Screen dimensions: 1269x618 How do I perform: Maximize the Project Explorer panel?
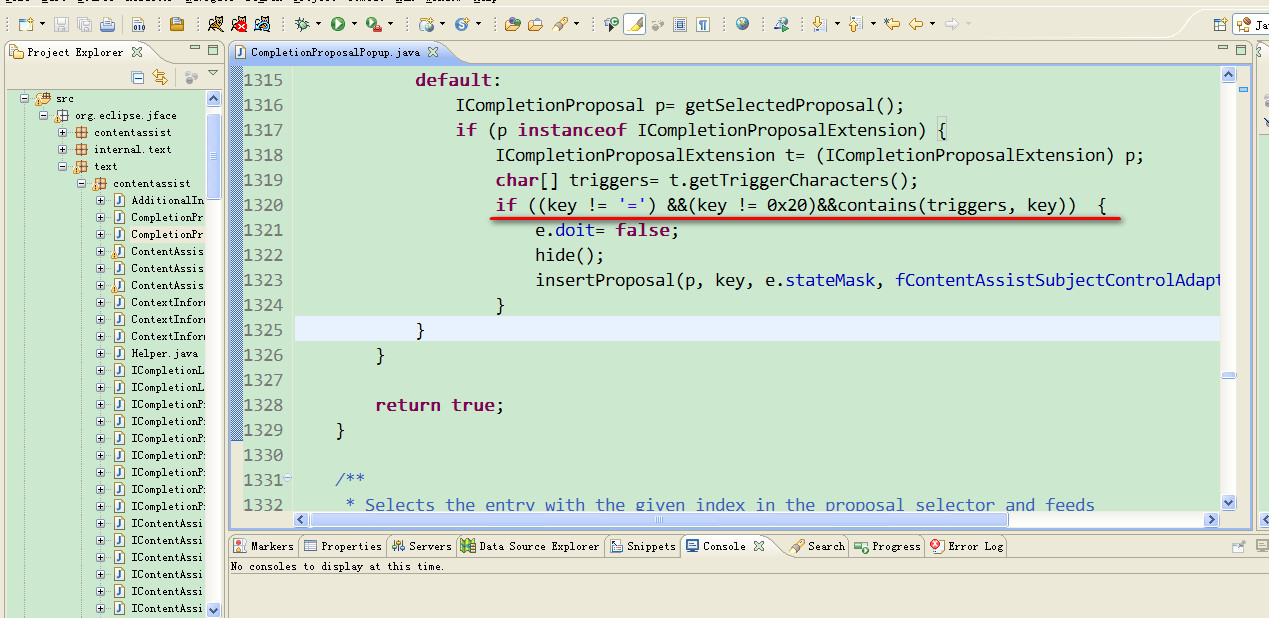[x=212, y=50]
